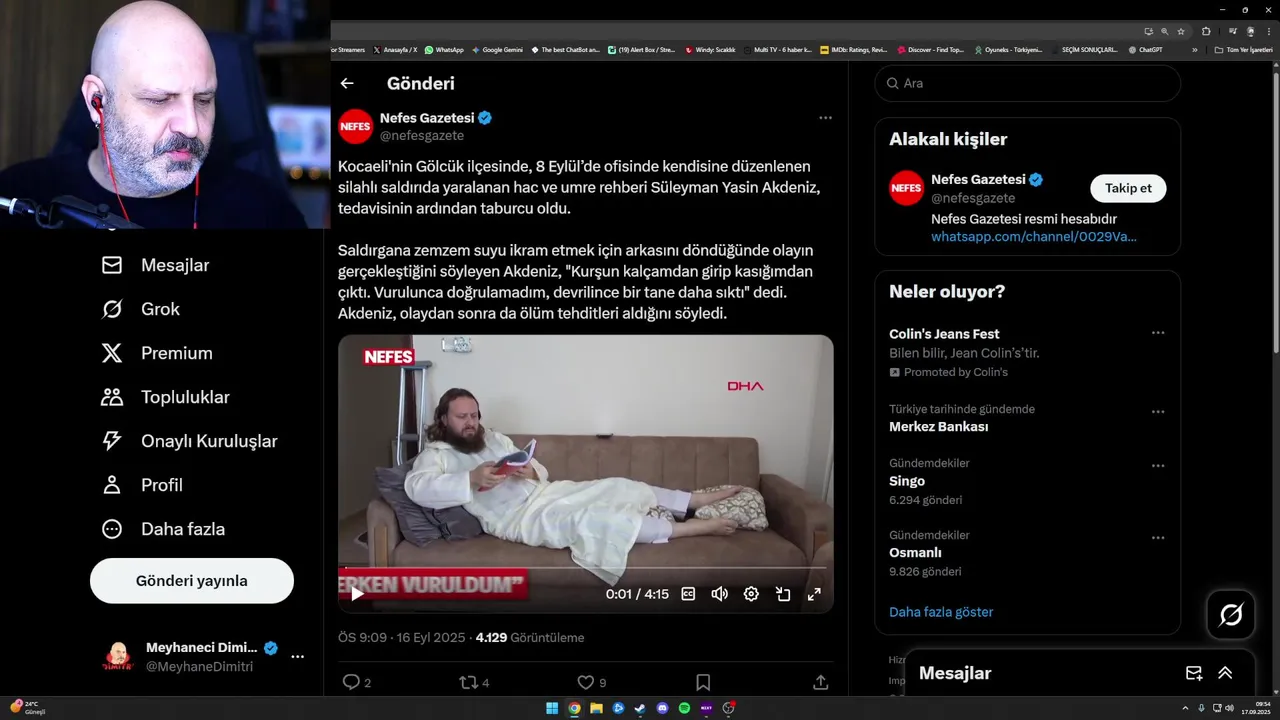The image size is (1280, 720).
Task: Open File Explorer from the taskbar
Action: tap(597, 708)
